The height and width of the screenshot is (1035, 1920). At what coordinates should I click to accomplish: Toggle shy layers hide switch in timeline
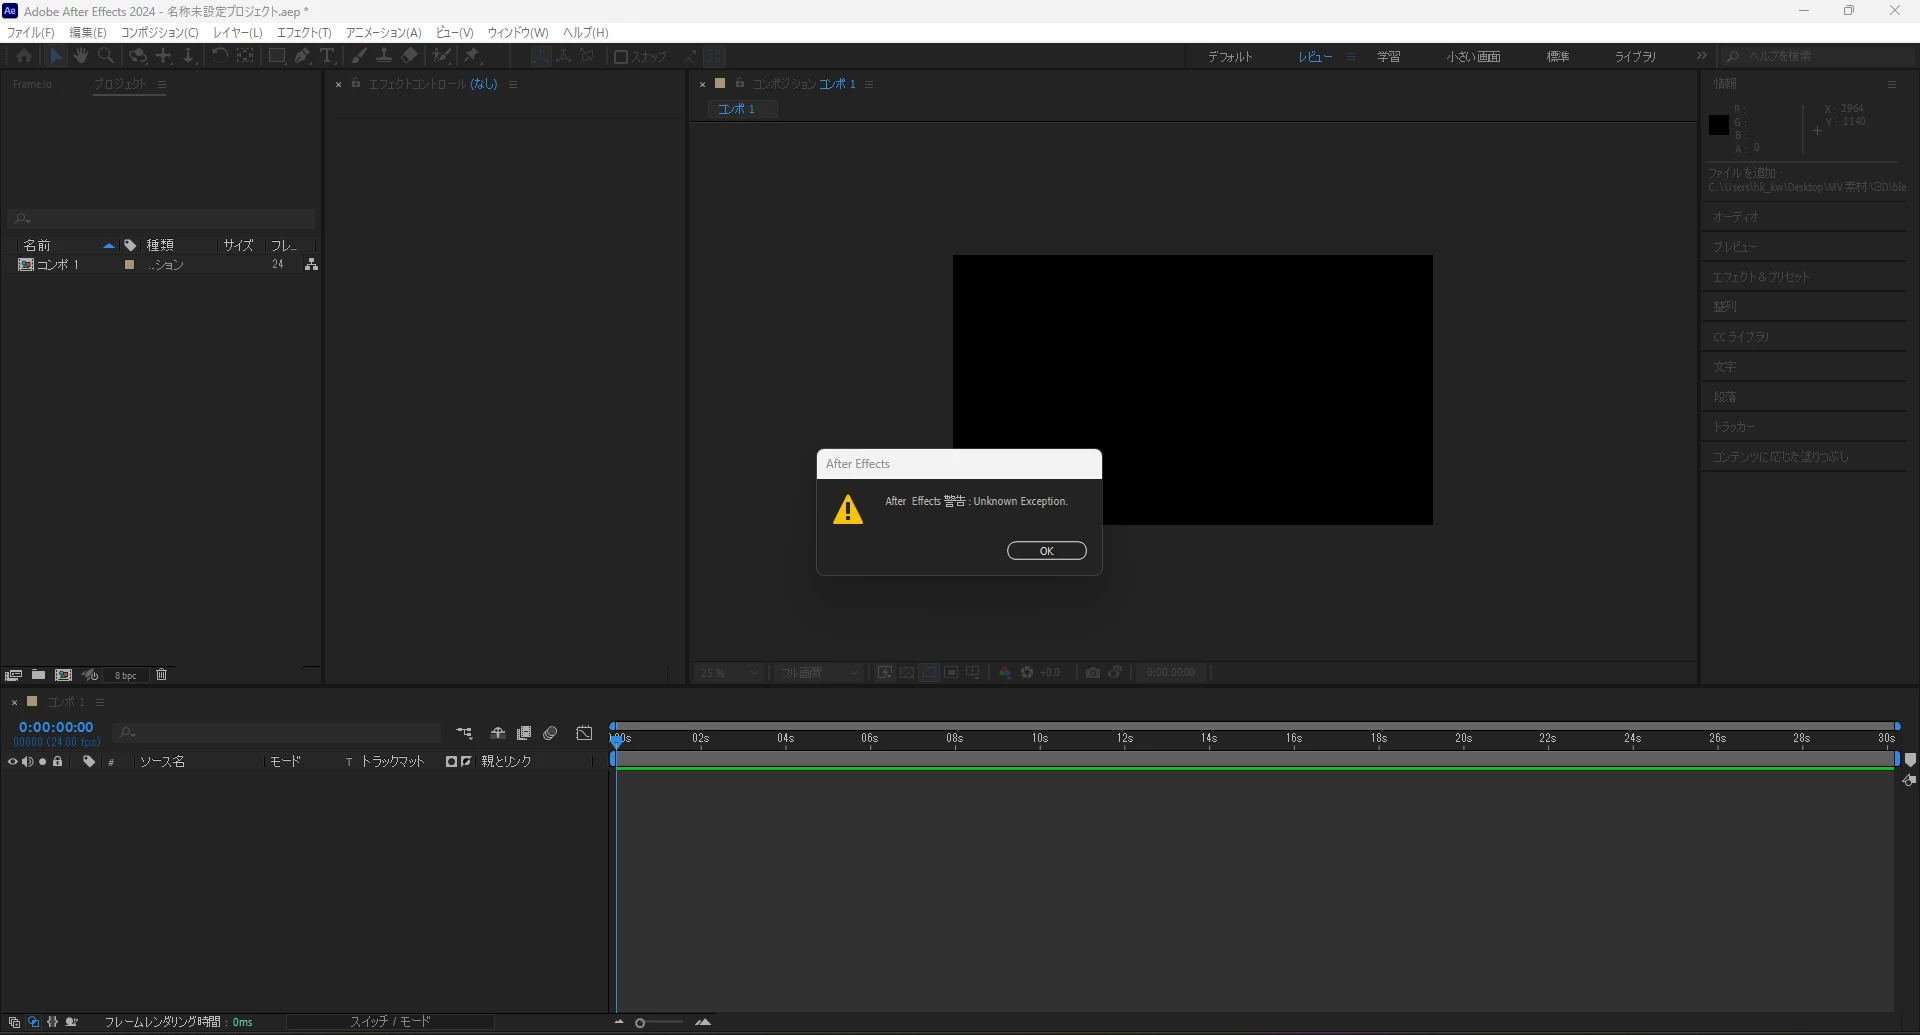click(x=497, y=733)
